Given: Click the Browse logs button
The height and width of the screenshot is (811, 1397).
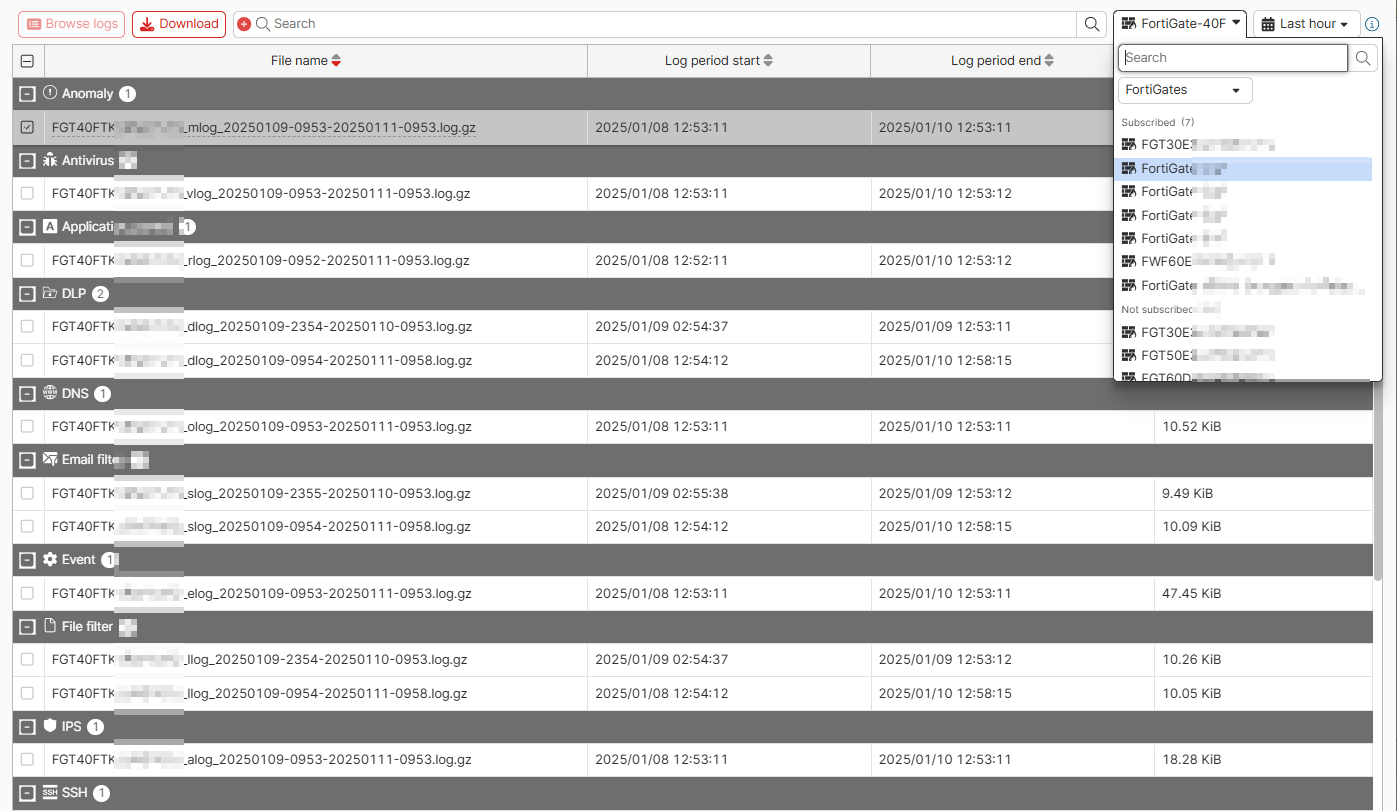Looking at the screenshot, I should click(x=71, y=23).
